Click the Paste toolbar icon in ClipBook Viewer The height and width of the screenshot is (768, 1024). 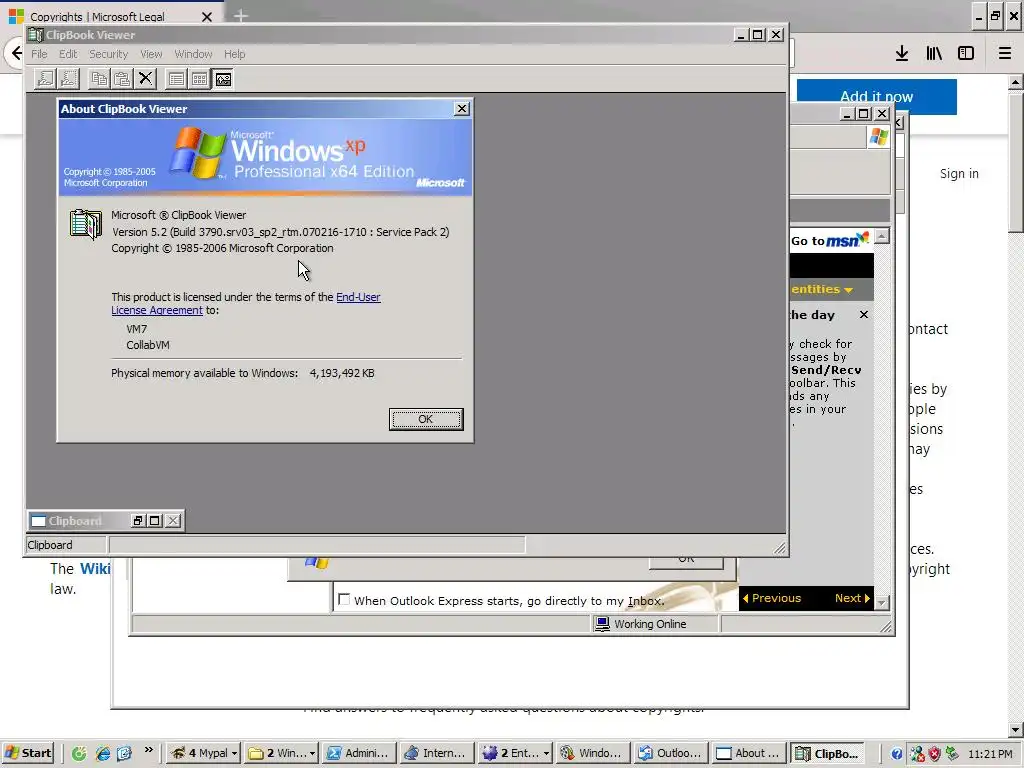pyautogui.click(x=122, y=79)
